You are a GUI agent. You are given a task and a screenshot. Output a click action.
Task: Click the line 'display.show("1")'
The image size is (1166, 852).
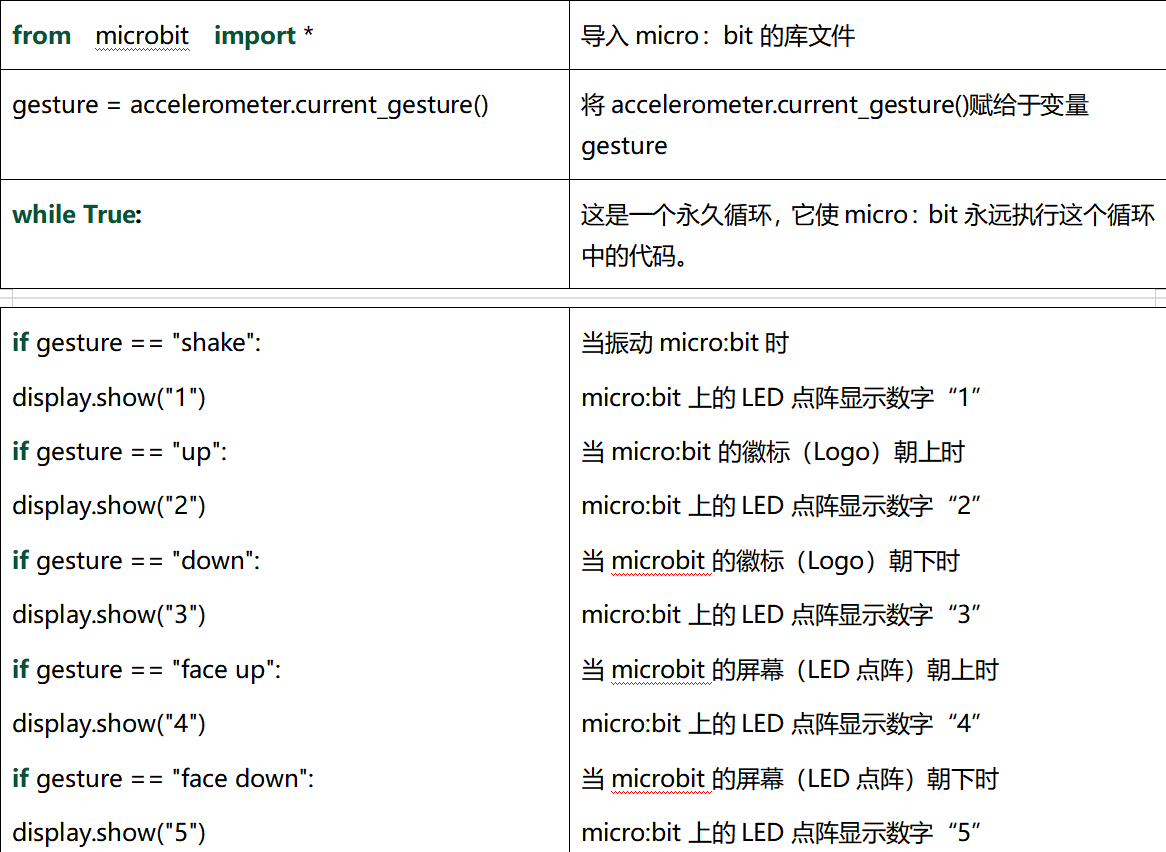coord(109,397)
